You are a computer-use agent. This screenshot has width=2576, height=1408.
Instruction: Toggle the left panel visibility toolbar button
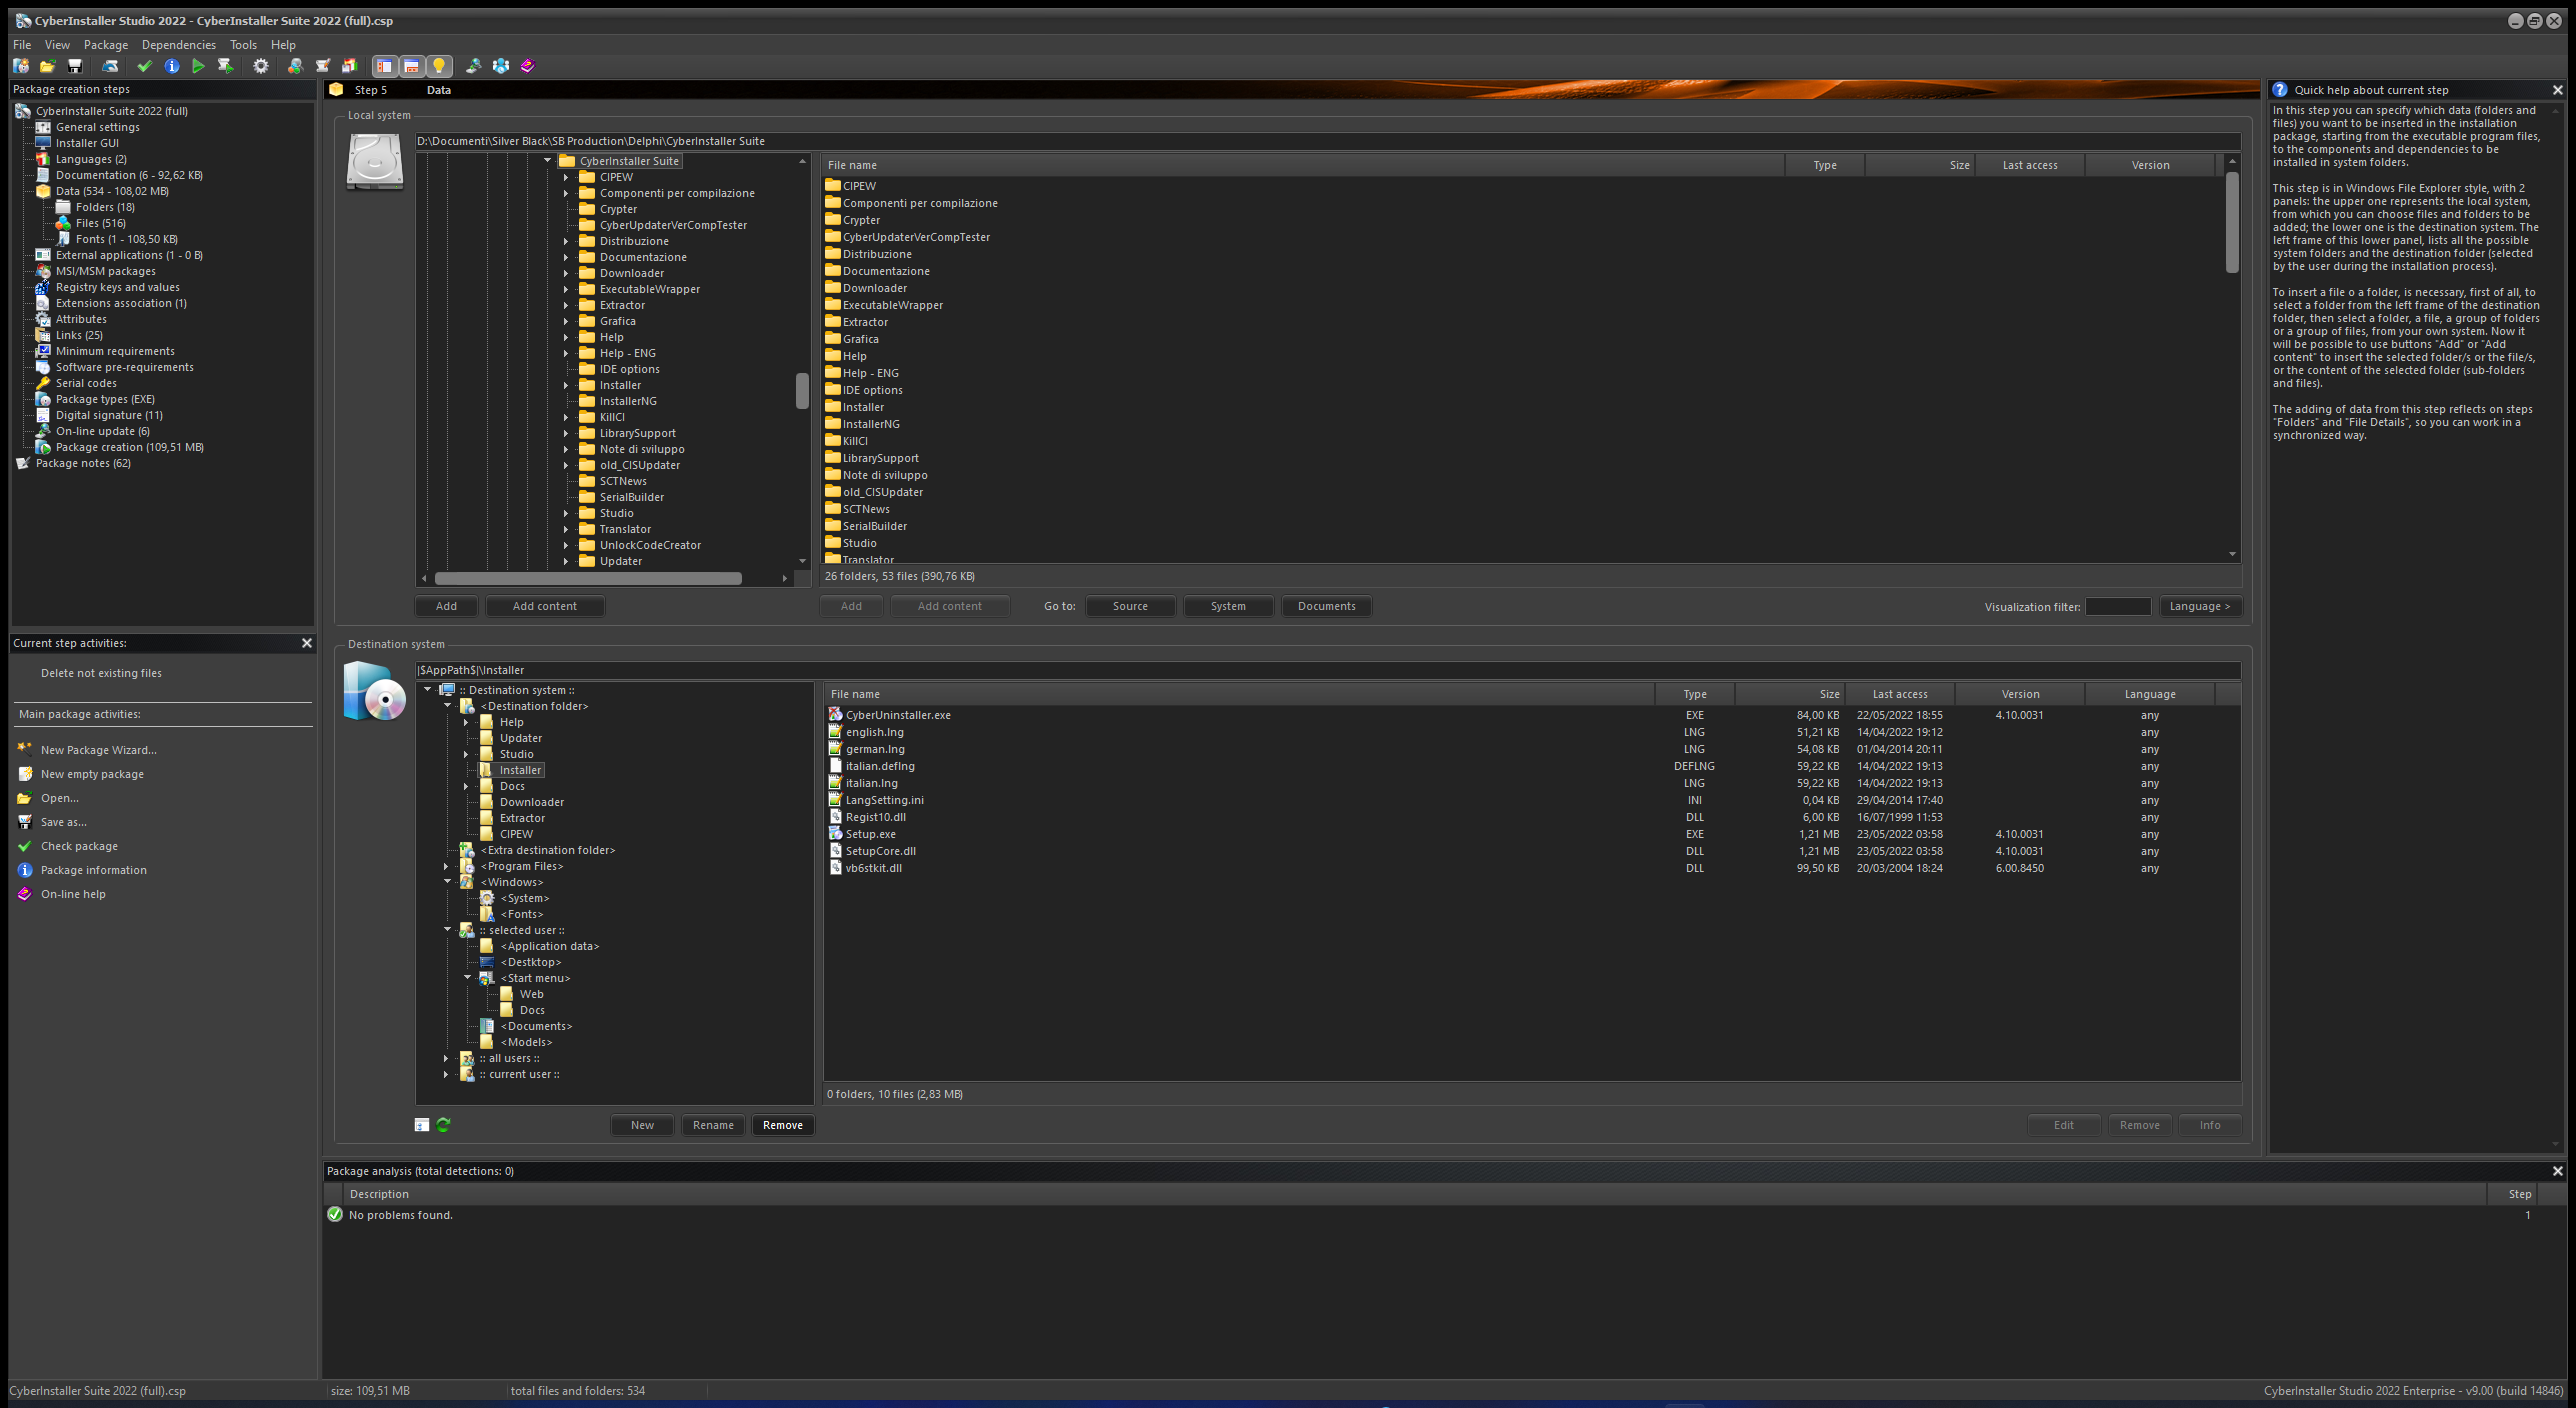point(385,66)
